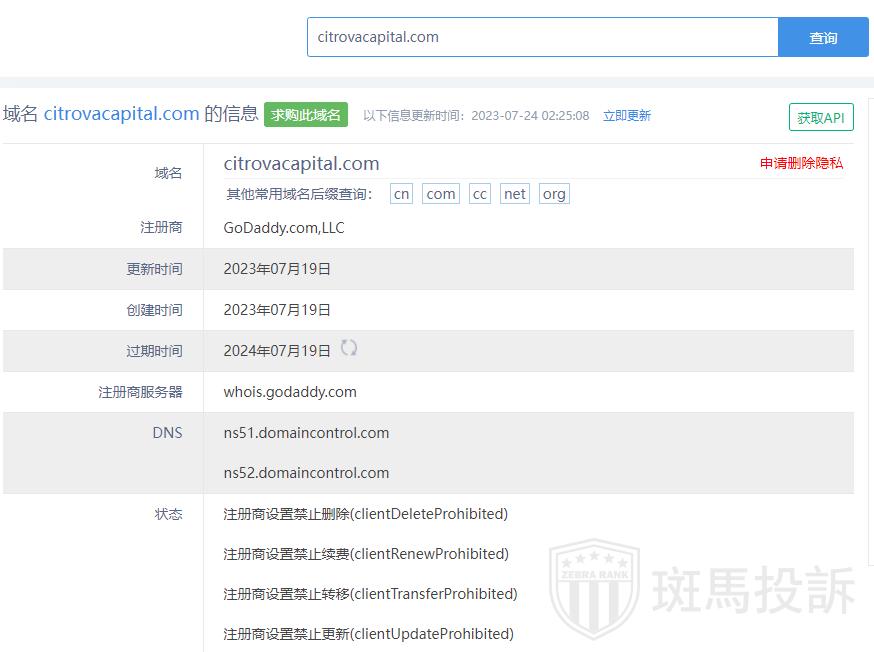Select the com domain suffix

(x=440, y=194)
